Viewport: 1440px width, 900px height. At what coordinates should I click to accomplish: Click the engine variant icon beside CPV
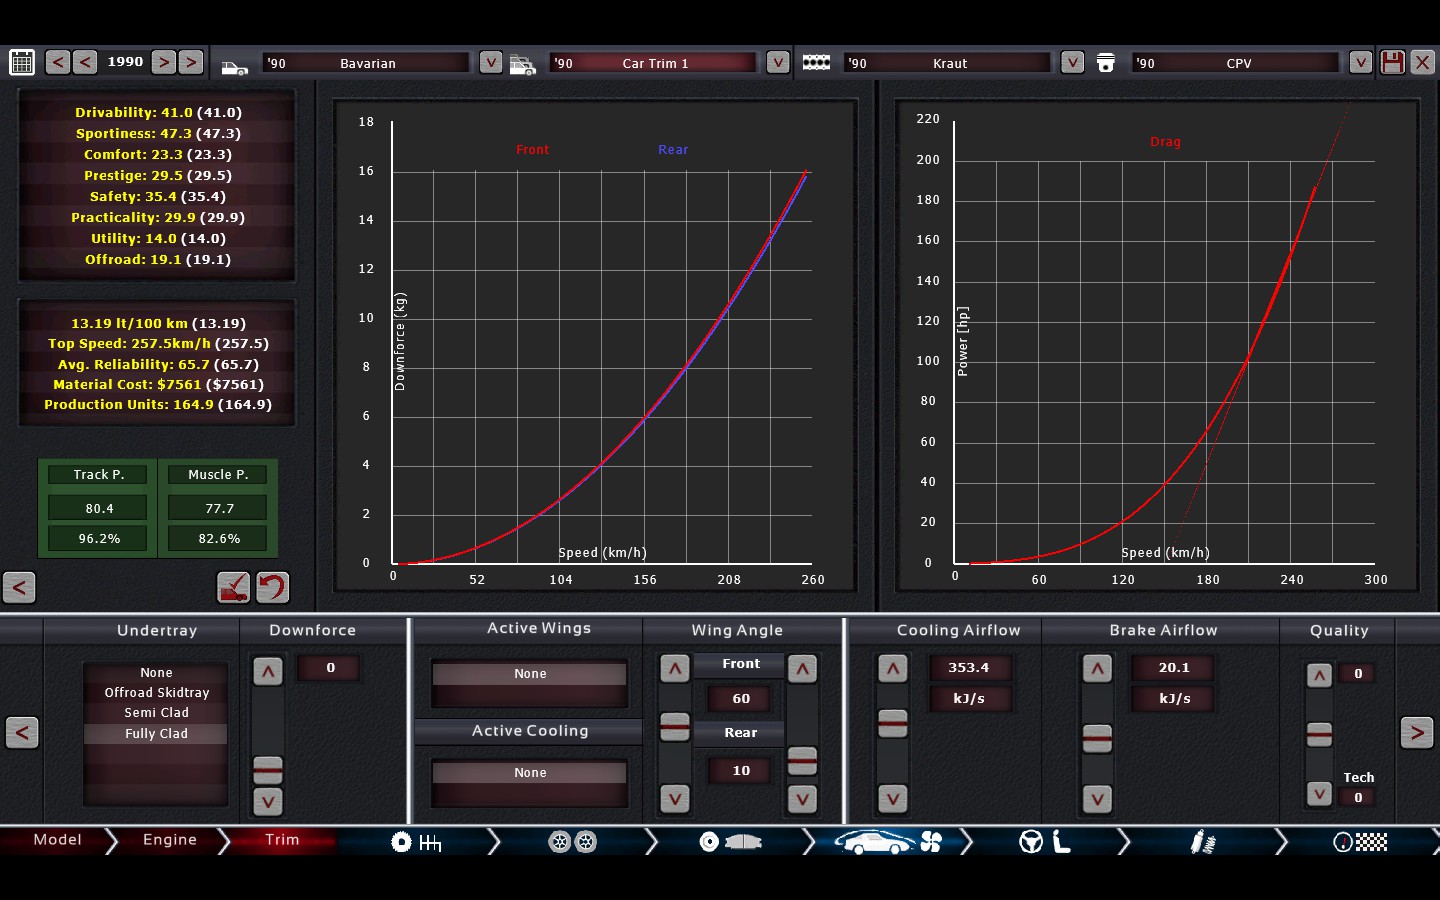click(1106, 63)
